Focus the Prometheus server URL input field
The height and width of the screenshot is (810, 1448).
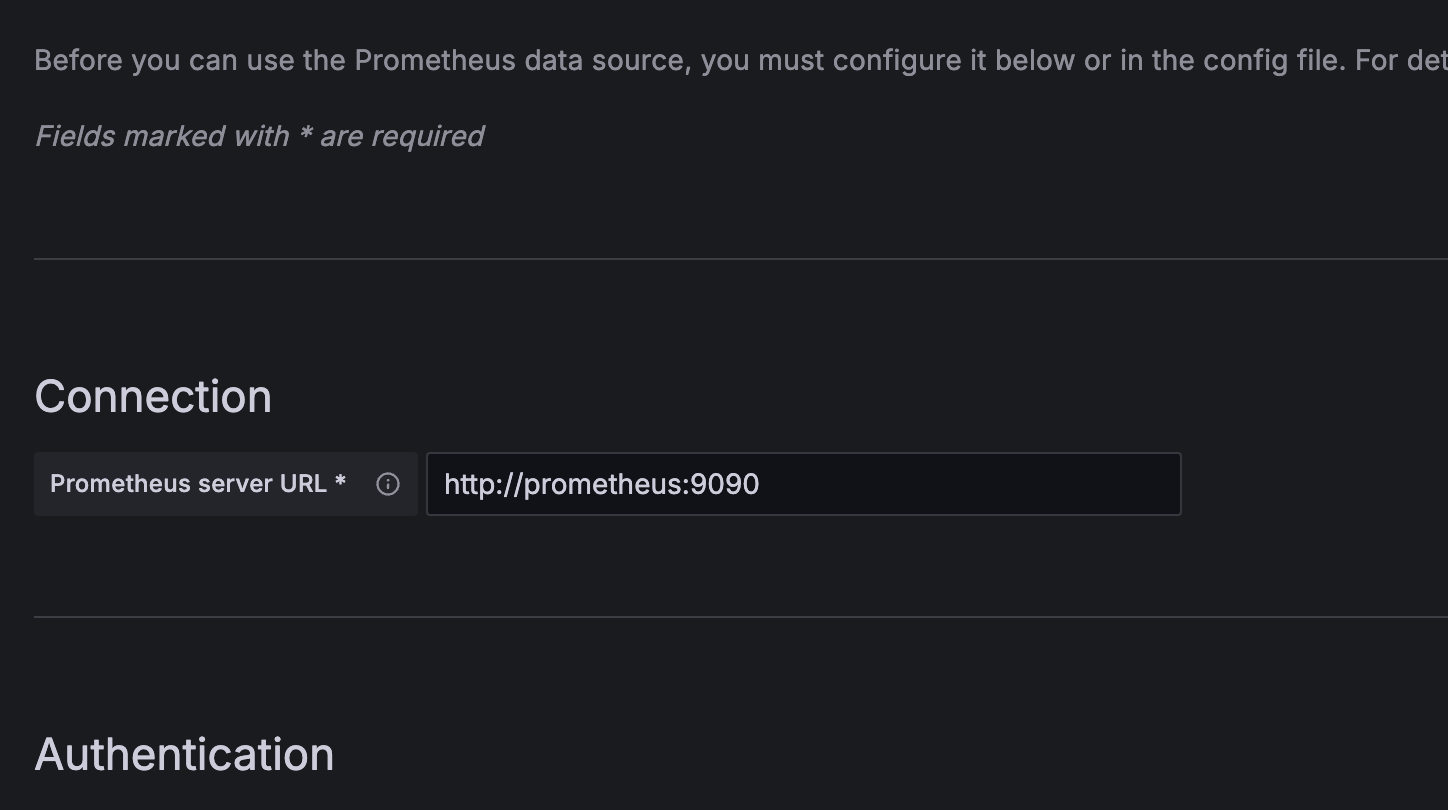[803, 484]
